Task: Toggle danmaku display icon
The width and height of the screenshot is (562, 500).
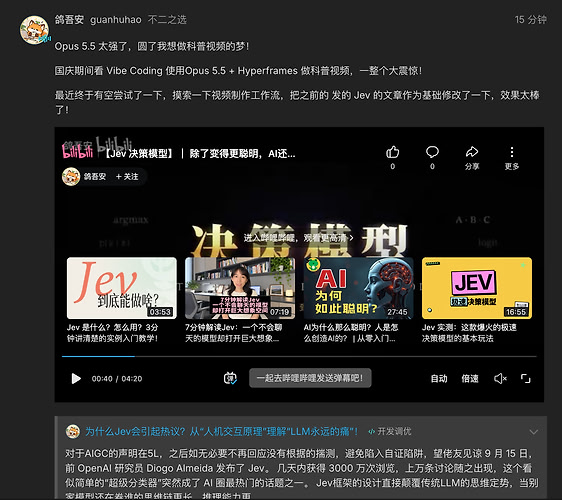Action: (x=230, y=378)
